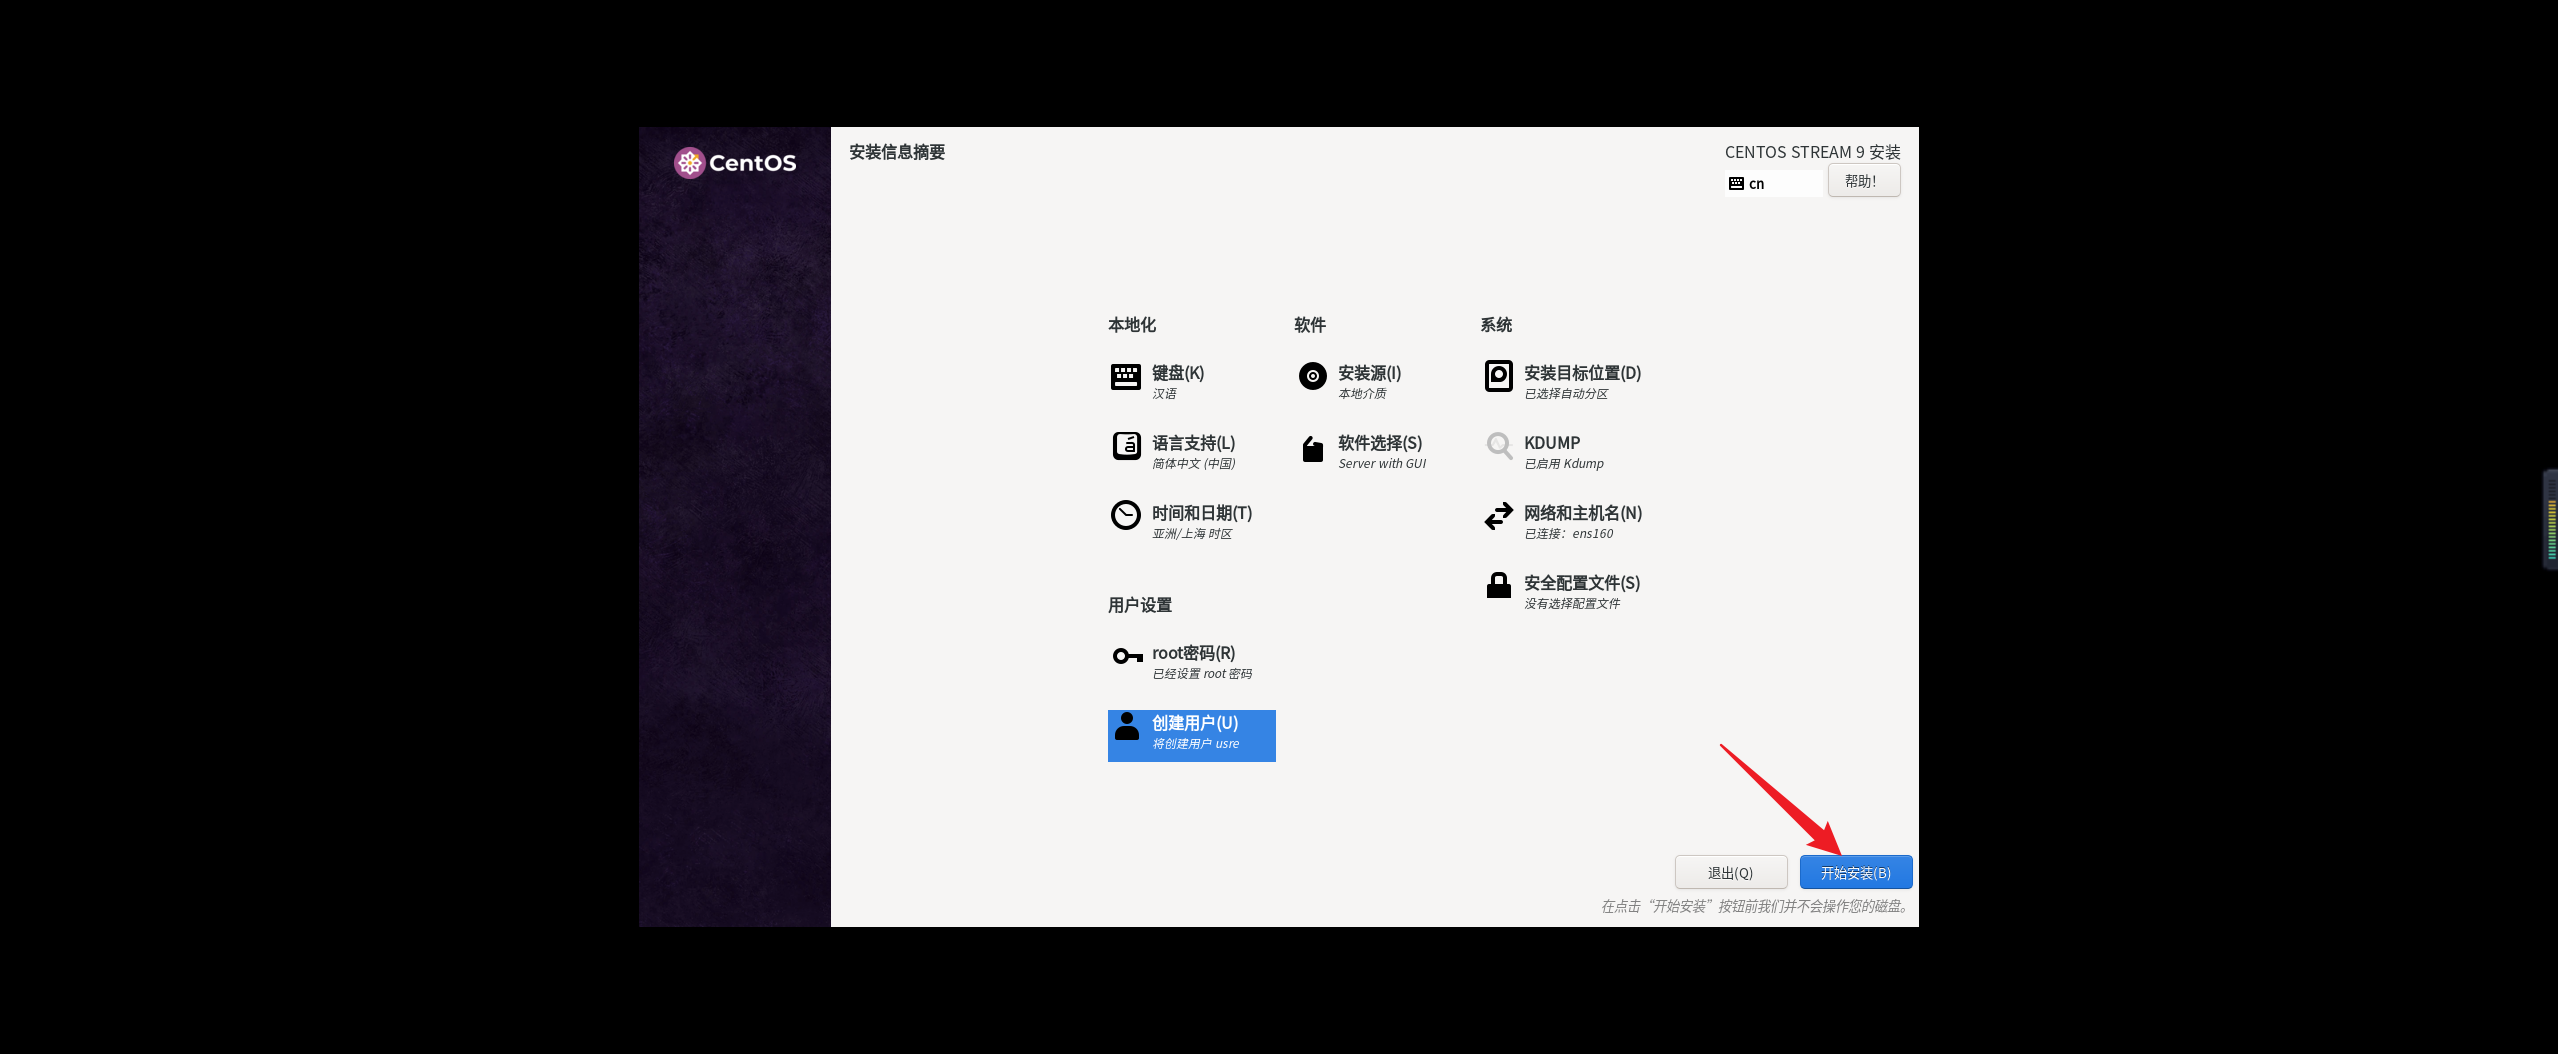This screenshot has width=2558, height=1054.
Task: Open 软件选择(S) configuration
Action: point(1379,443)
